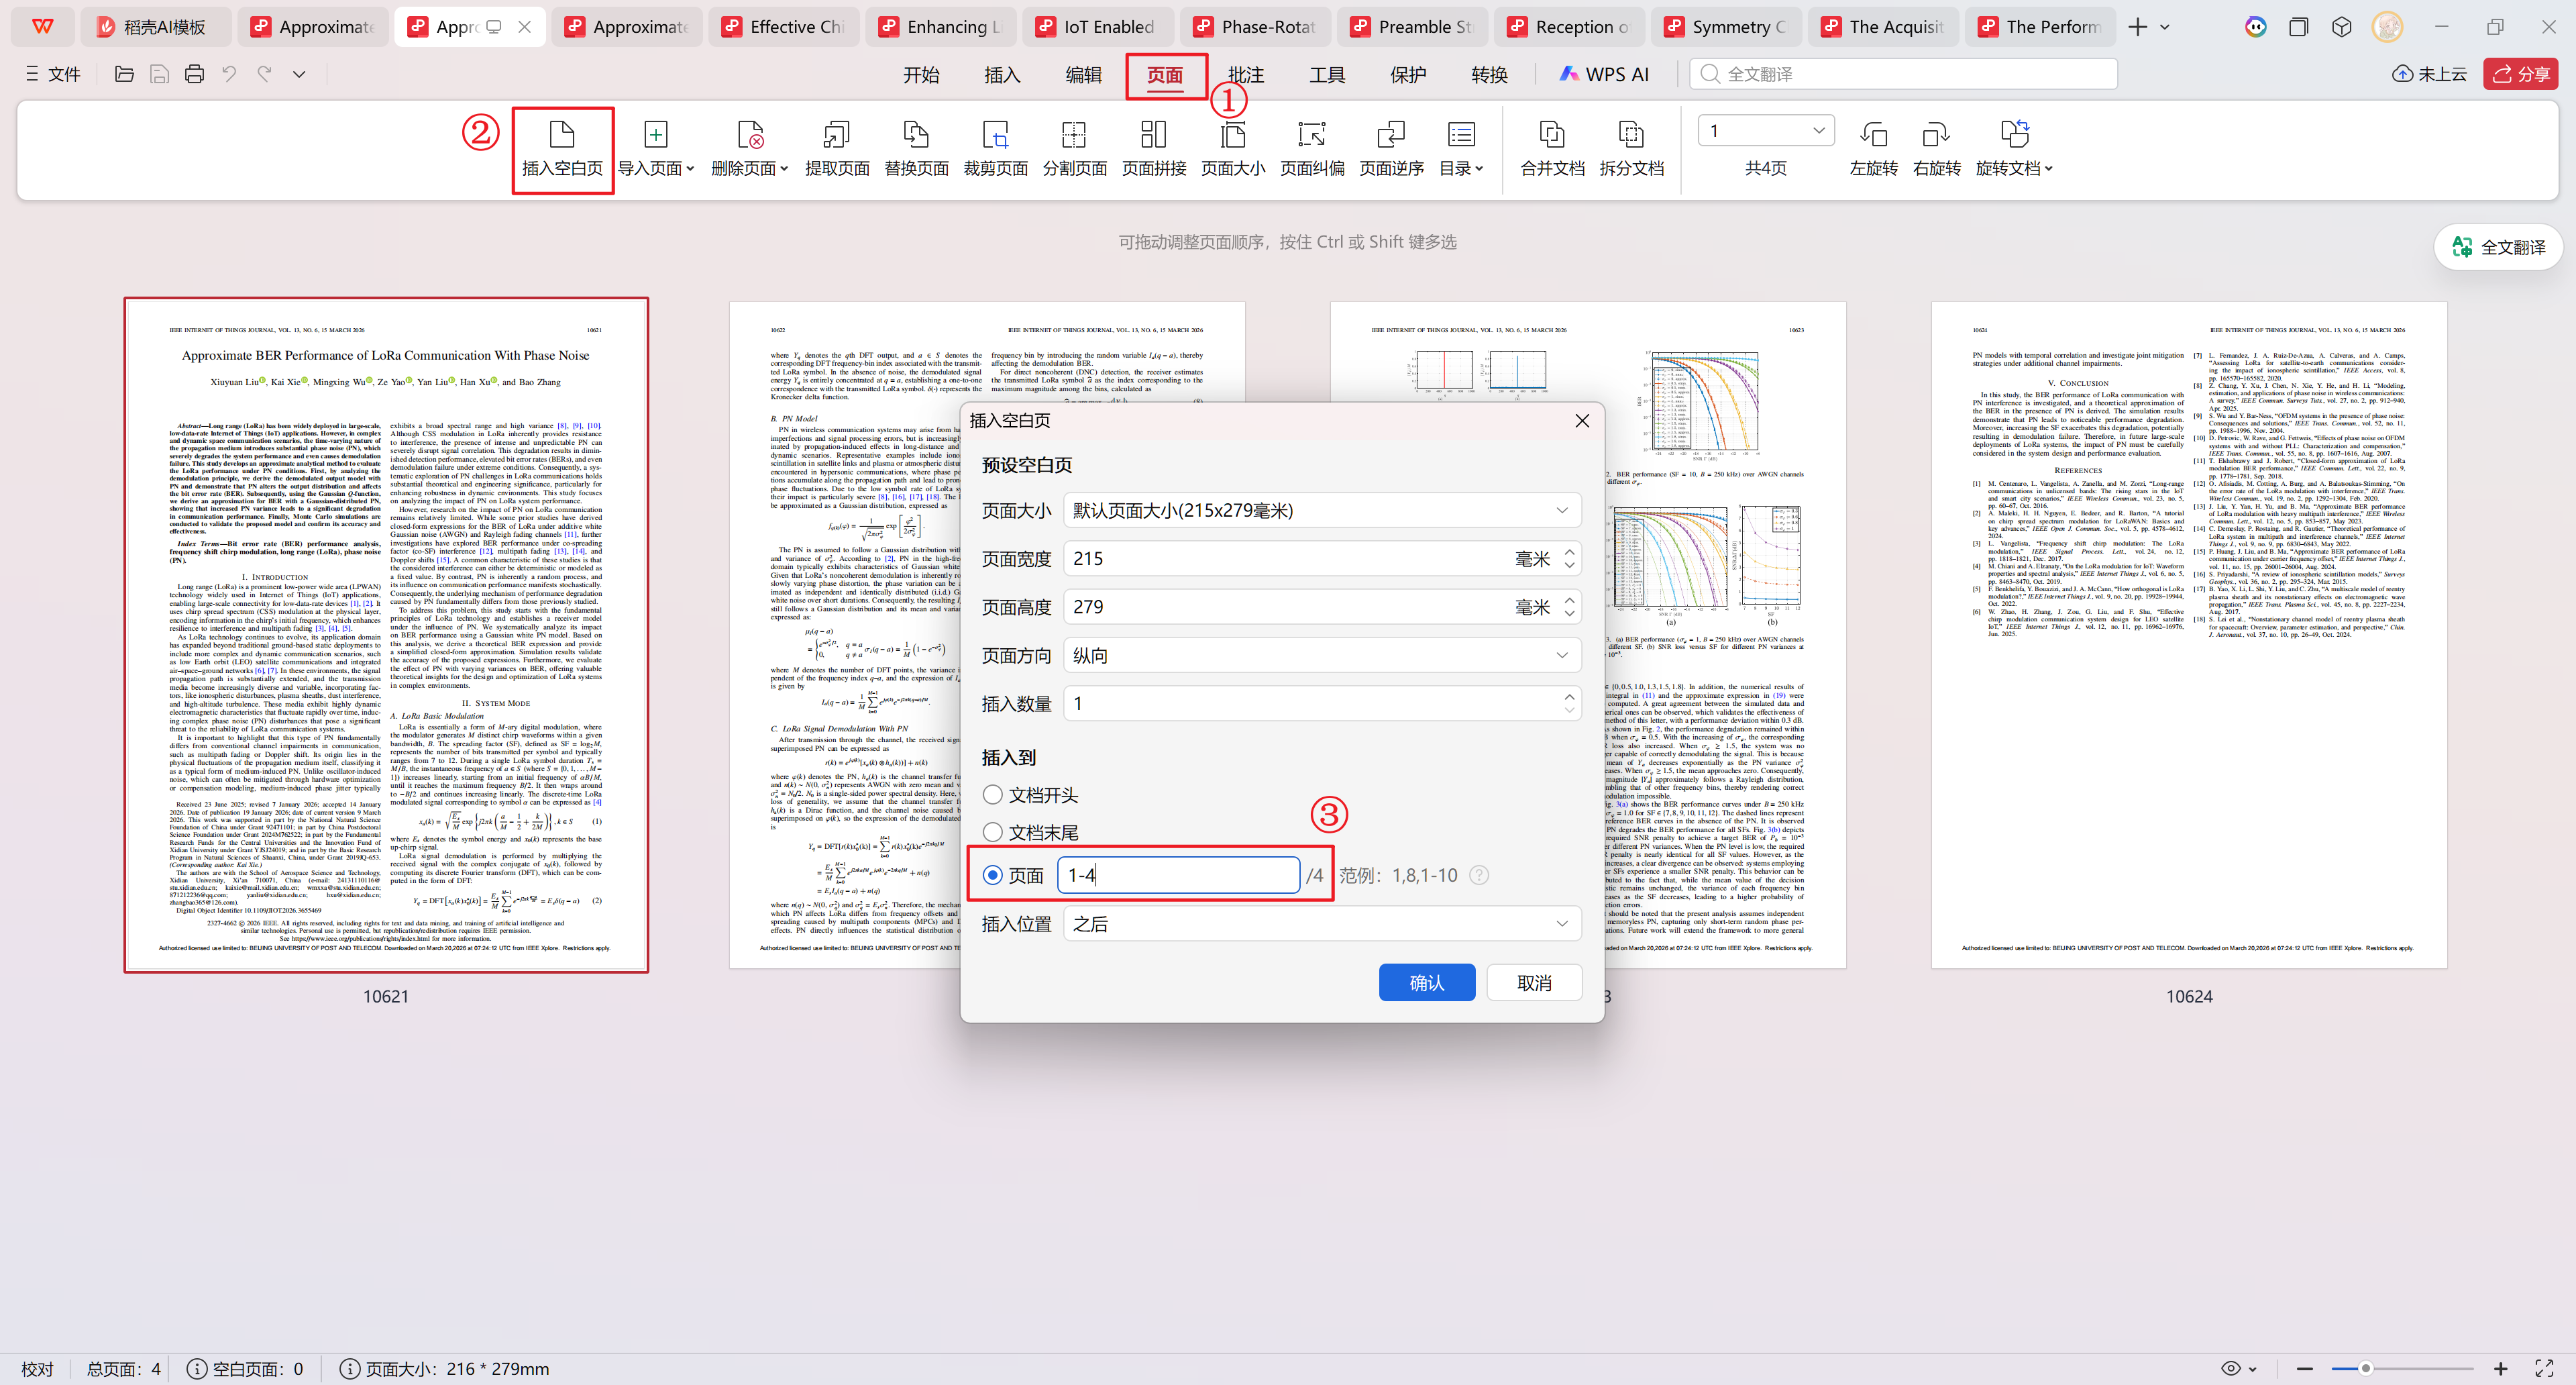This screenshot has height=1385, width=2576.
Task: Open the 页面大小 preset dropdown
Action: (1321, 511)
